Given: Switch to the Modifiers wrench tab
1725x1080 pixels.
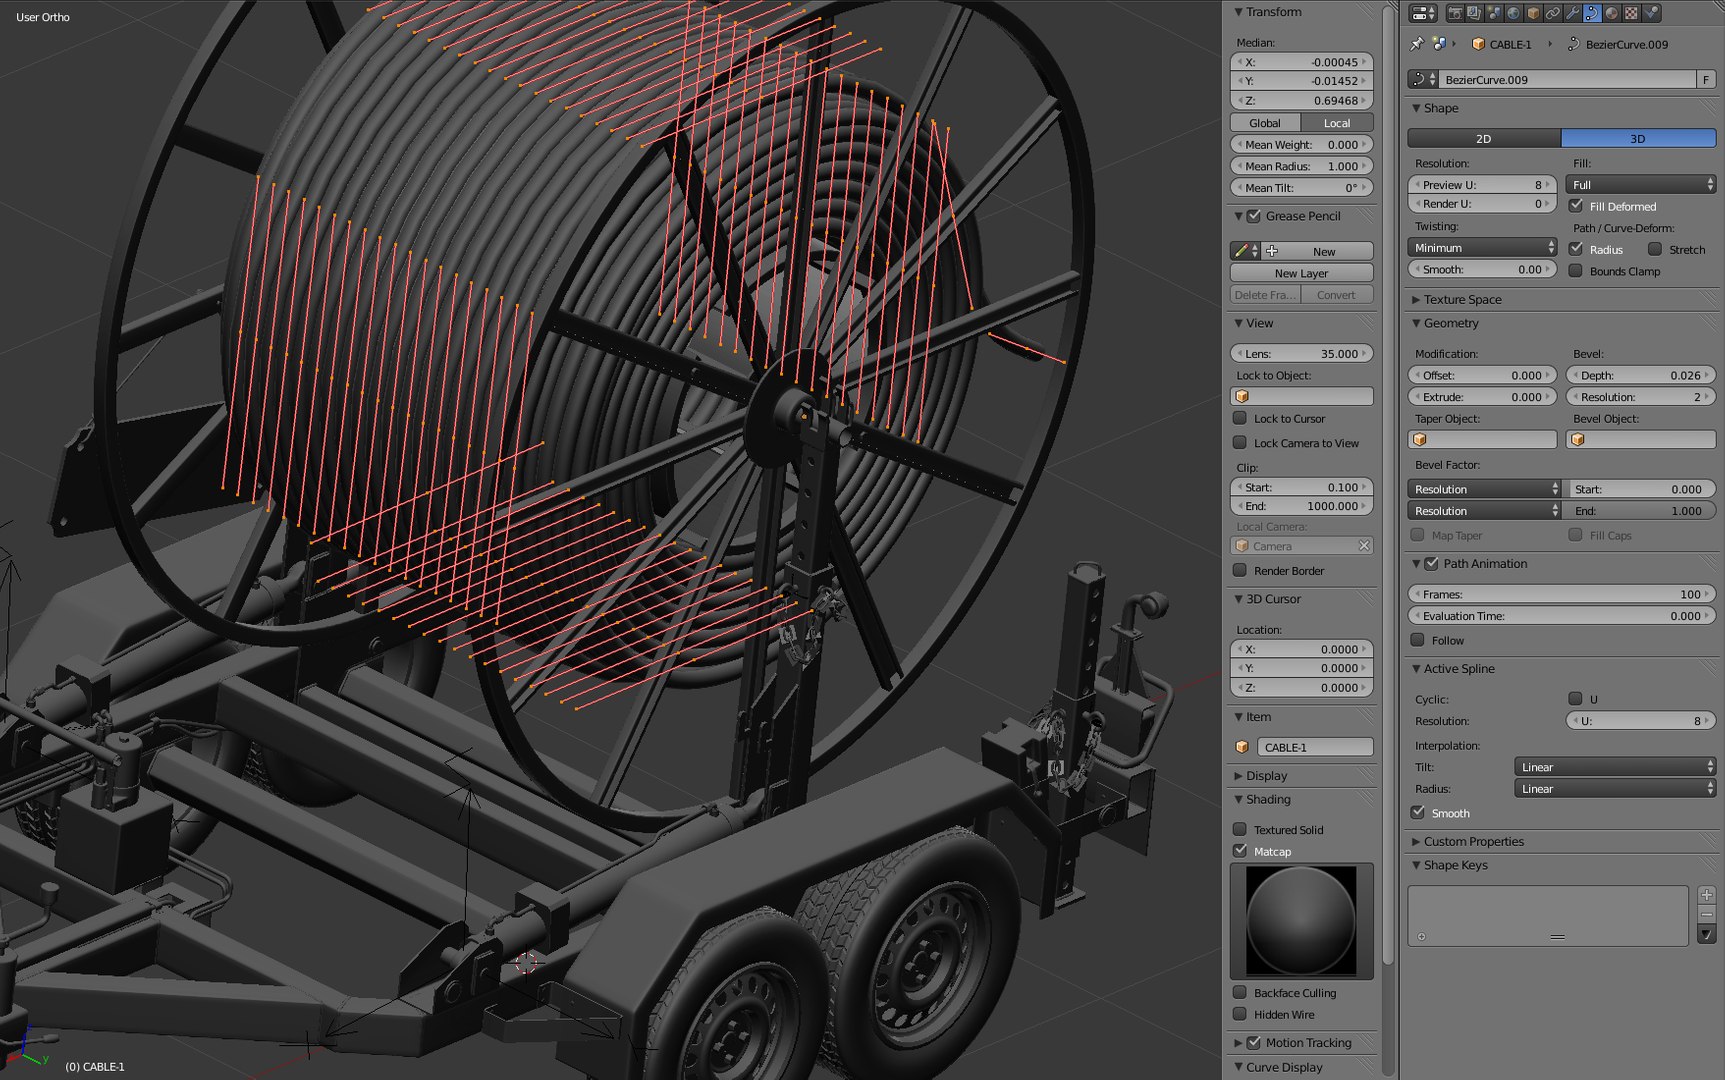Looking at the screenshot, I should pyautogui.click(x=1573, y=13).
